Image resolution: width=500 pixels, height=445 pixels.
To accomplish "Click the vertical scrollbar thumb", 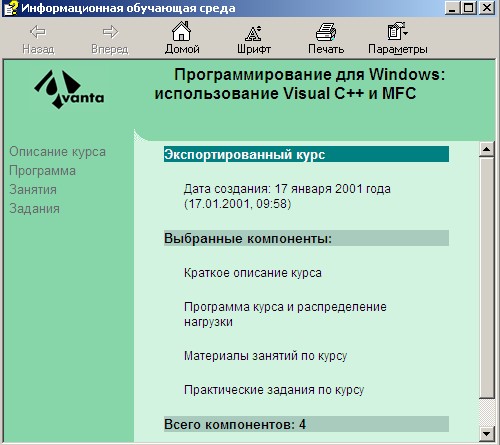I will click(486, 277).
